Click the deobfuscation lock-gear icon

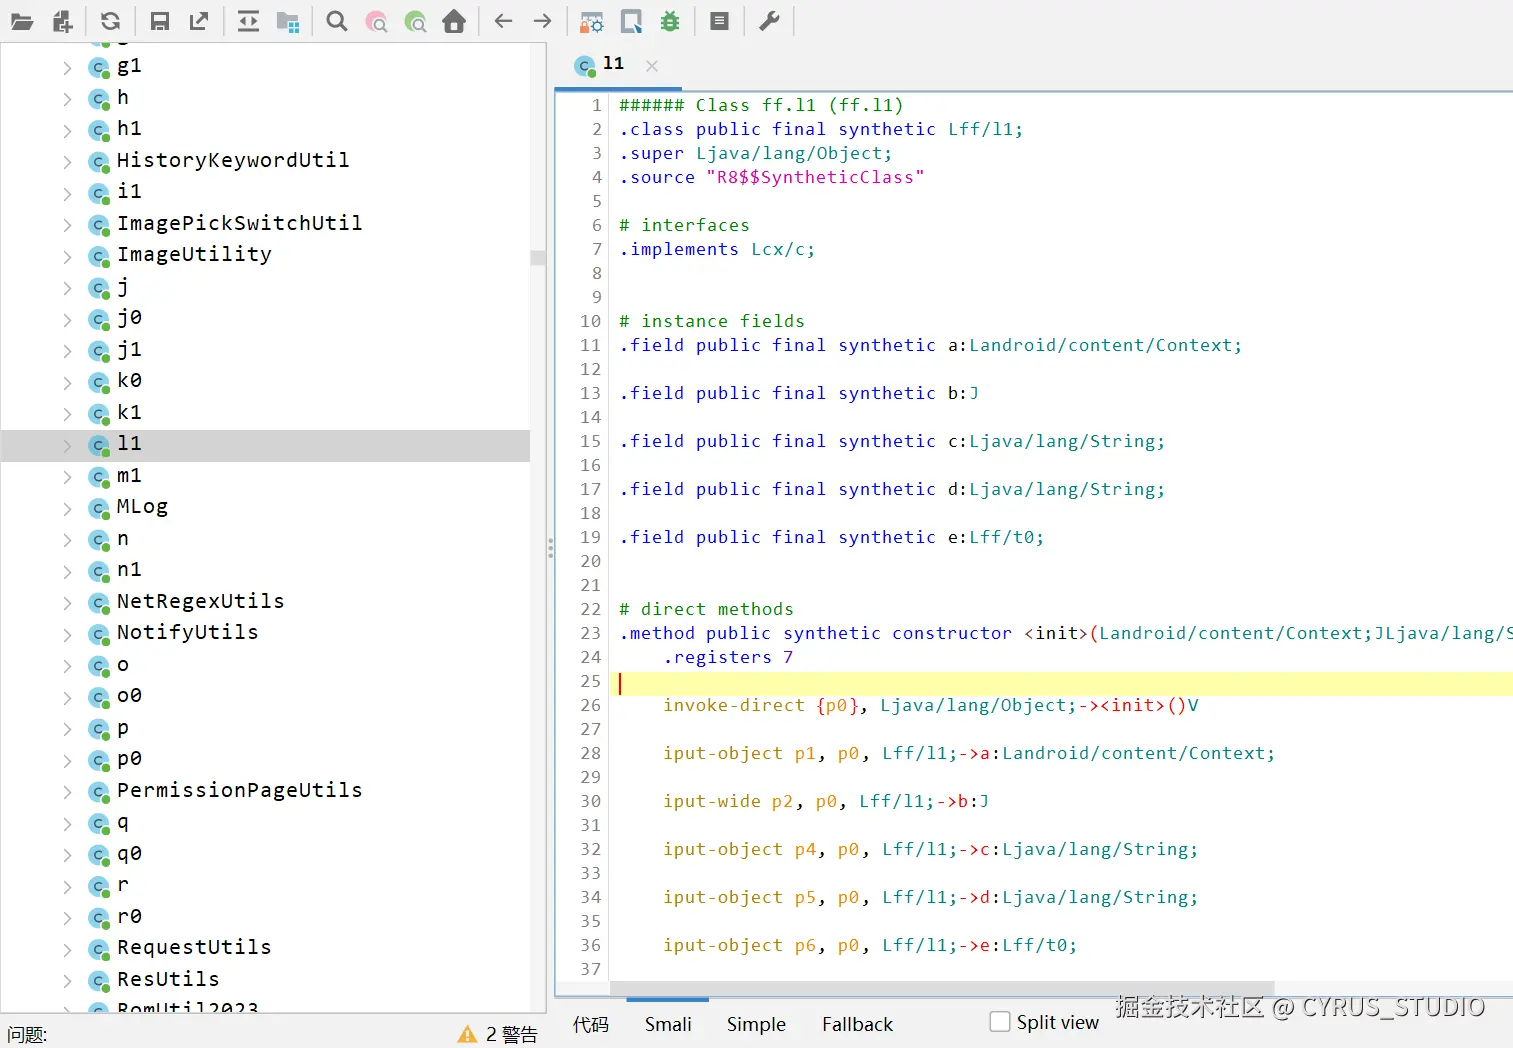[592, 21]
